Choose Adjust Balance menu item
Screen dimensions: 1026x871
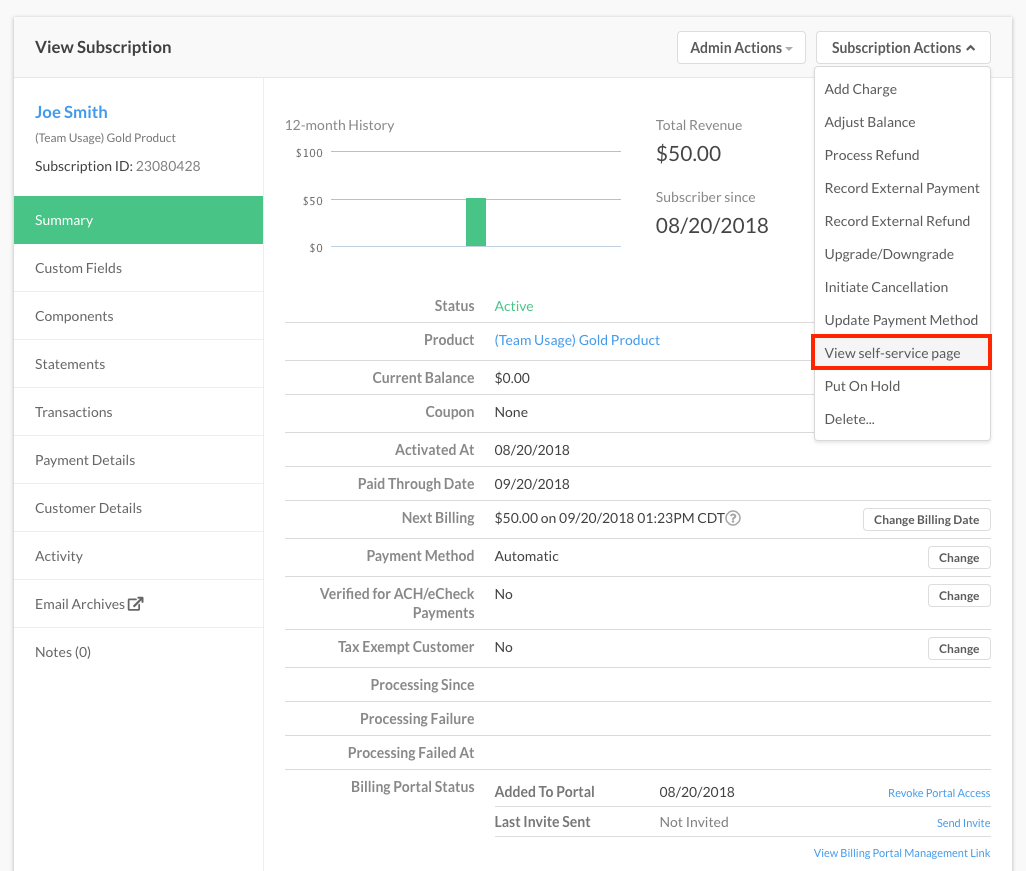(902, 122)
